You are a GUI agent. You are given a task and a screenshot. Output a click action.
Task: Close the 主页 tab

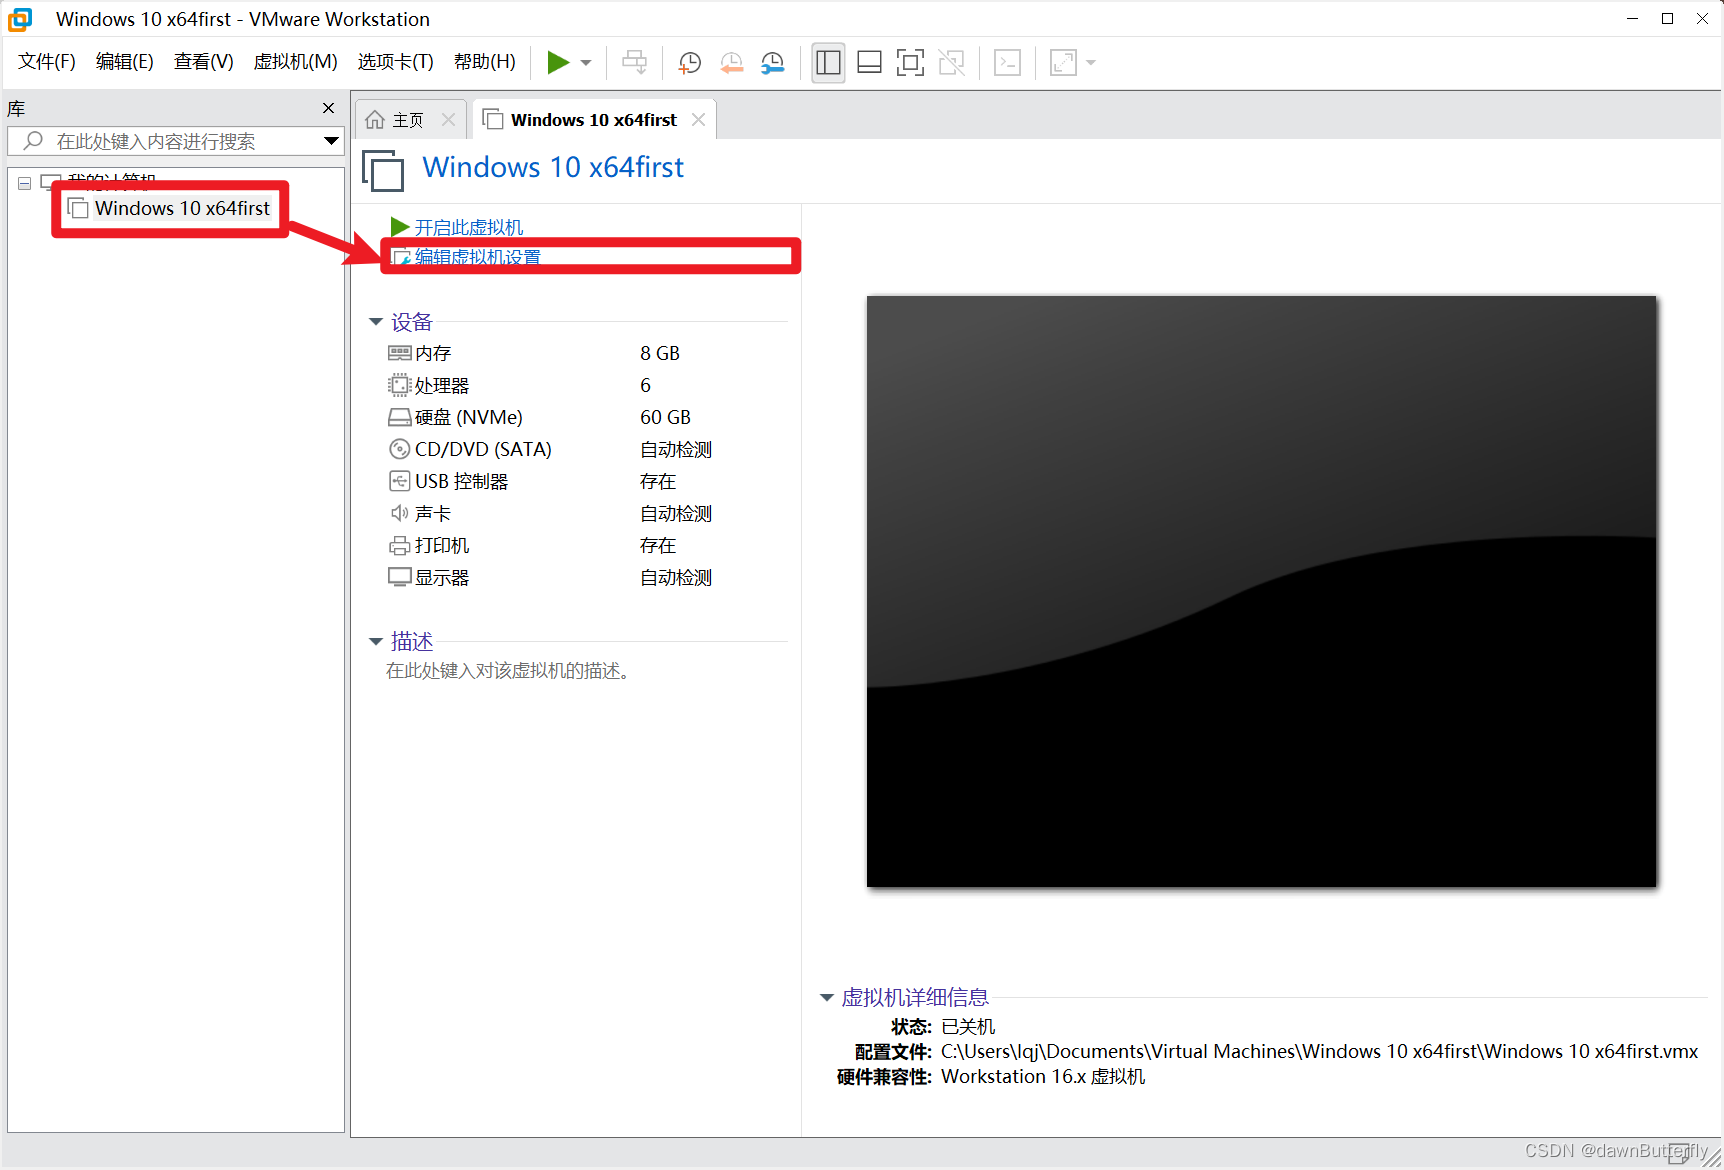[x=448, y=120]
